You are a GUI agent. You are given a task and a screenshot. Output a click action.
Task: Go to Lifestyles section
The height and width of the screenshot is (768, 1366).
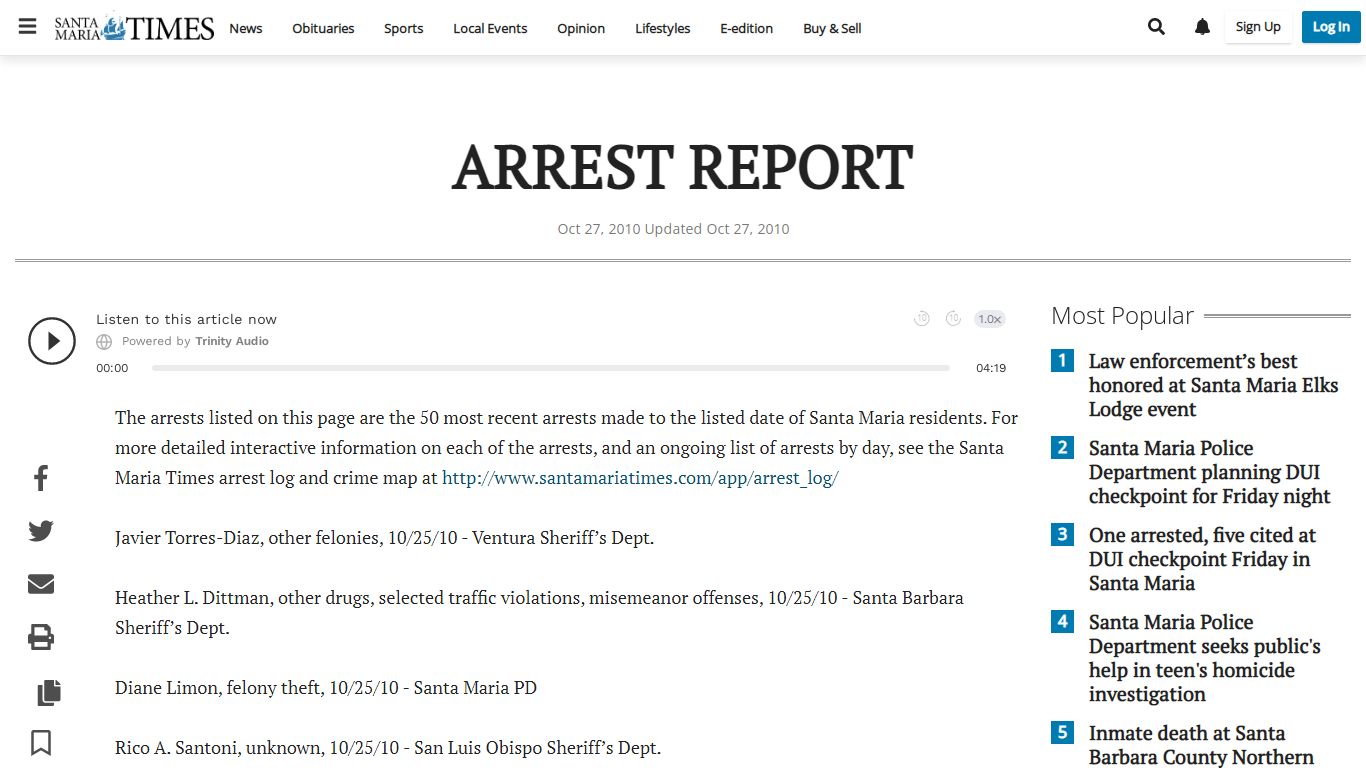(x=663, y=28)
